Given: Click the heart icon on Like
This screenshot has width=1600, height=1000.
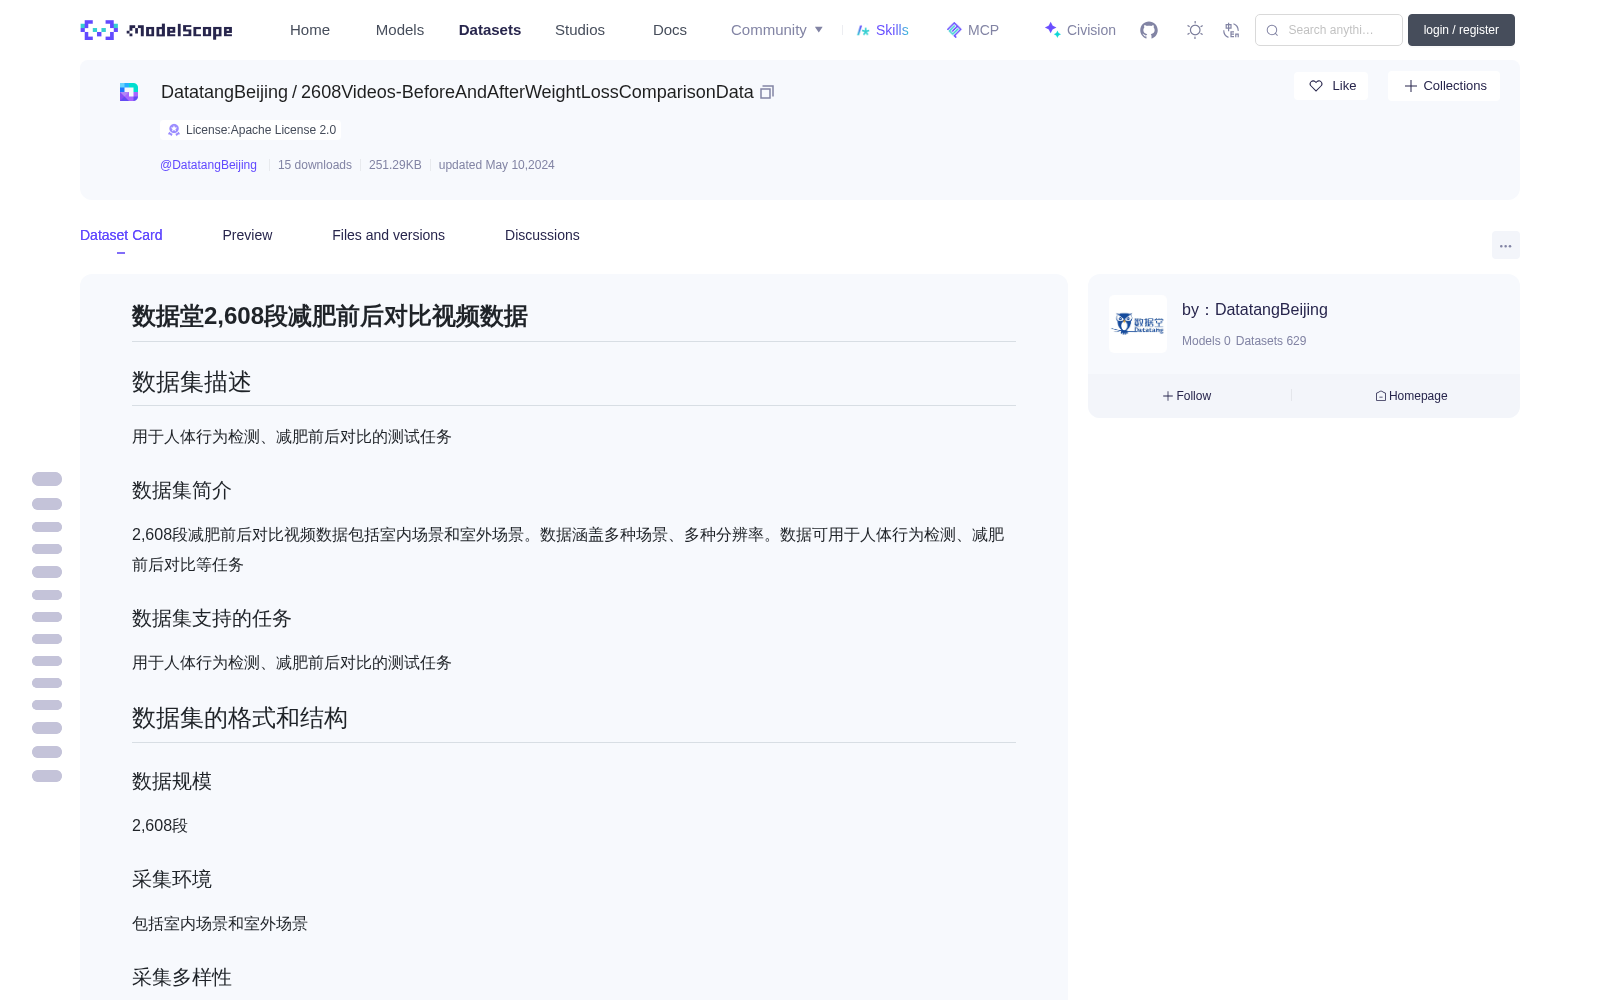Looking at the screenshot, I should (1316, 86).
